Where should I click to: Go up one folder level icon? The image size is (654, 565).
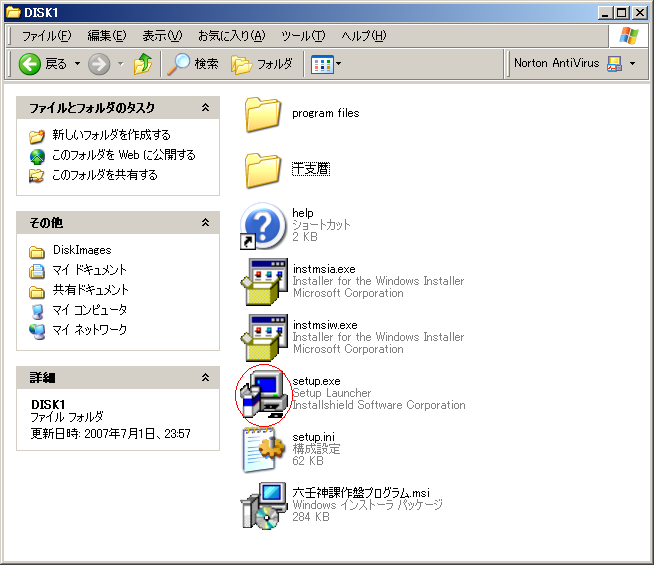tap(143, 64)
